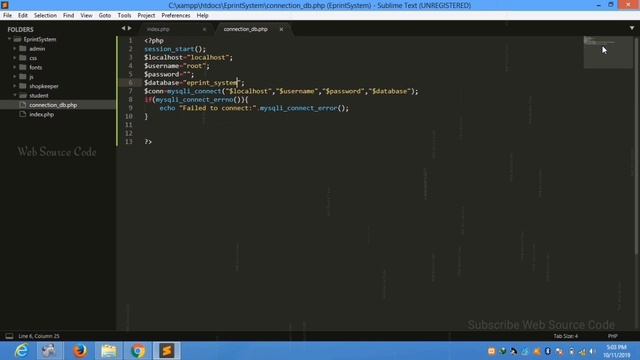Close the connection_db.php tab
This screenshot has width=640, height=360.
pos(281,29)
